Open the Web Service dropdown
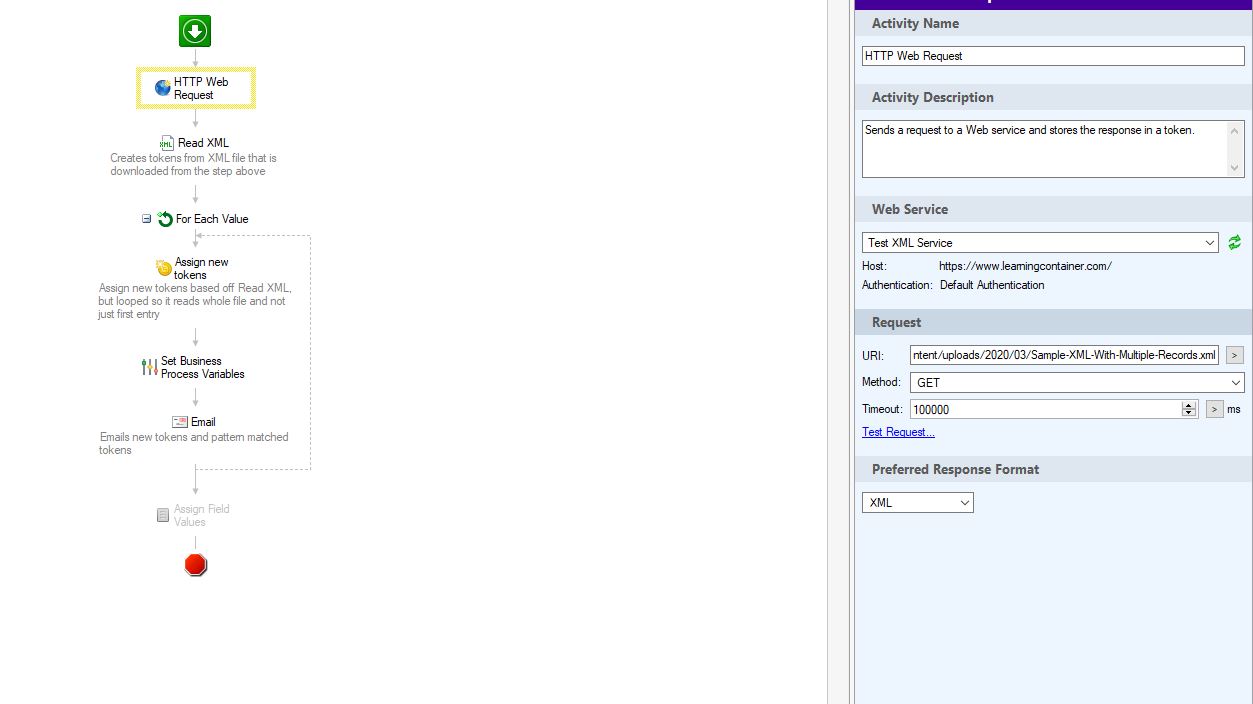This screenshot has height=704, width=1253. point(1210,243)
